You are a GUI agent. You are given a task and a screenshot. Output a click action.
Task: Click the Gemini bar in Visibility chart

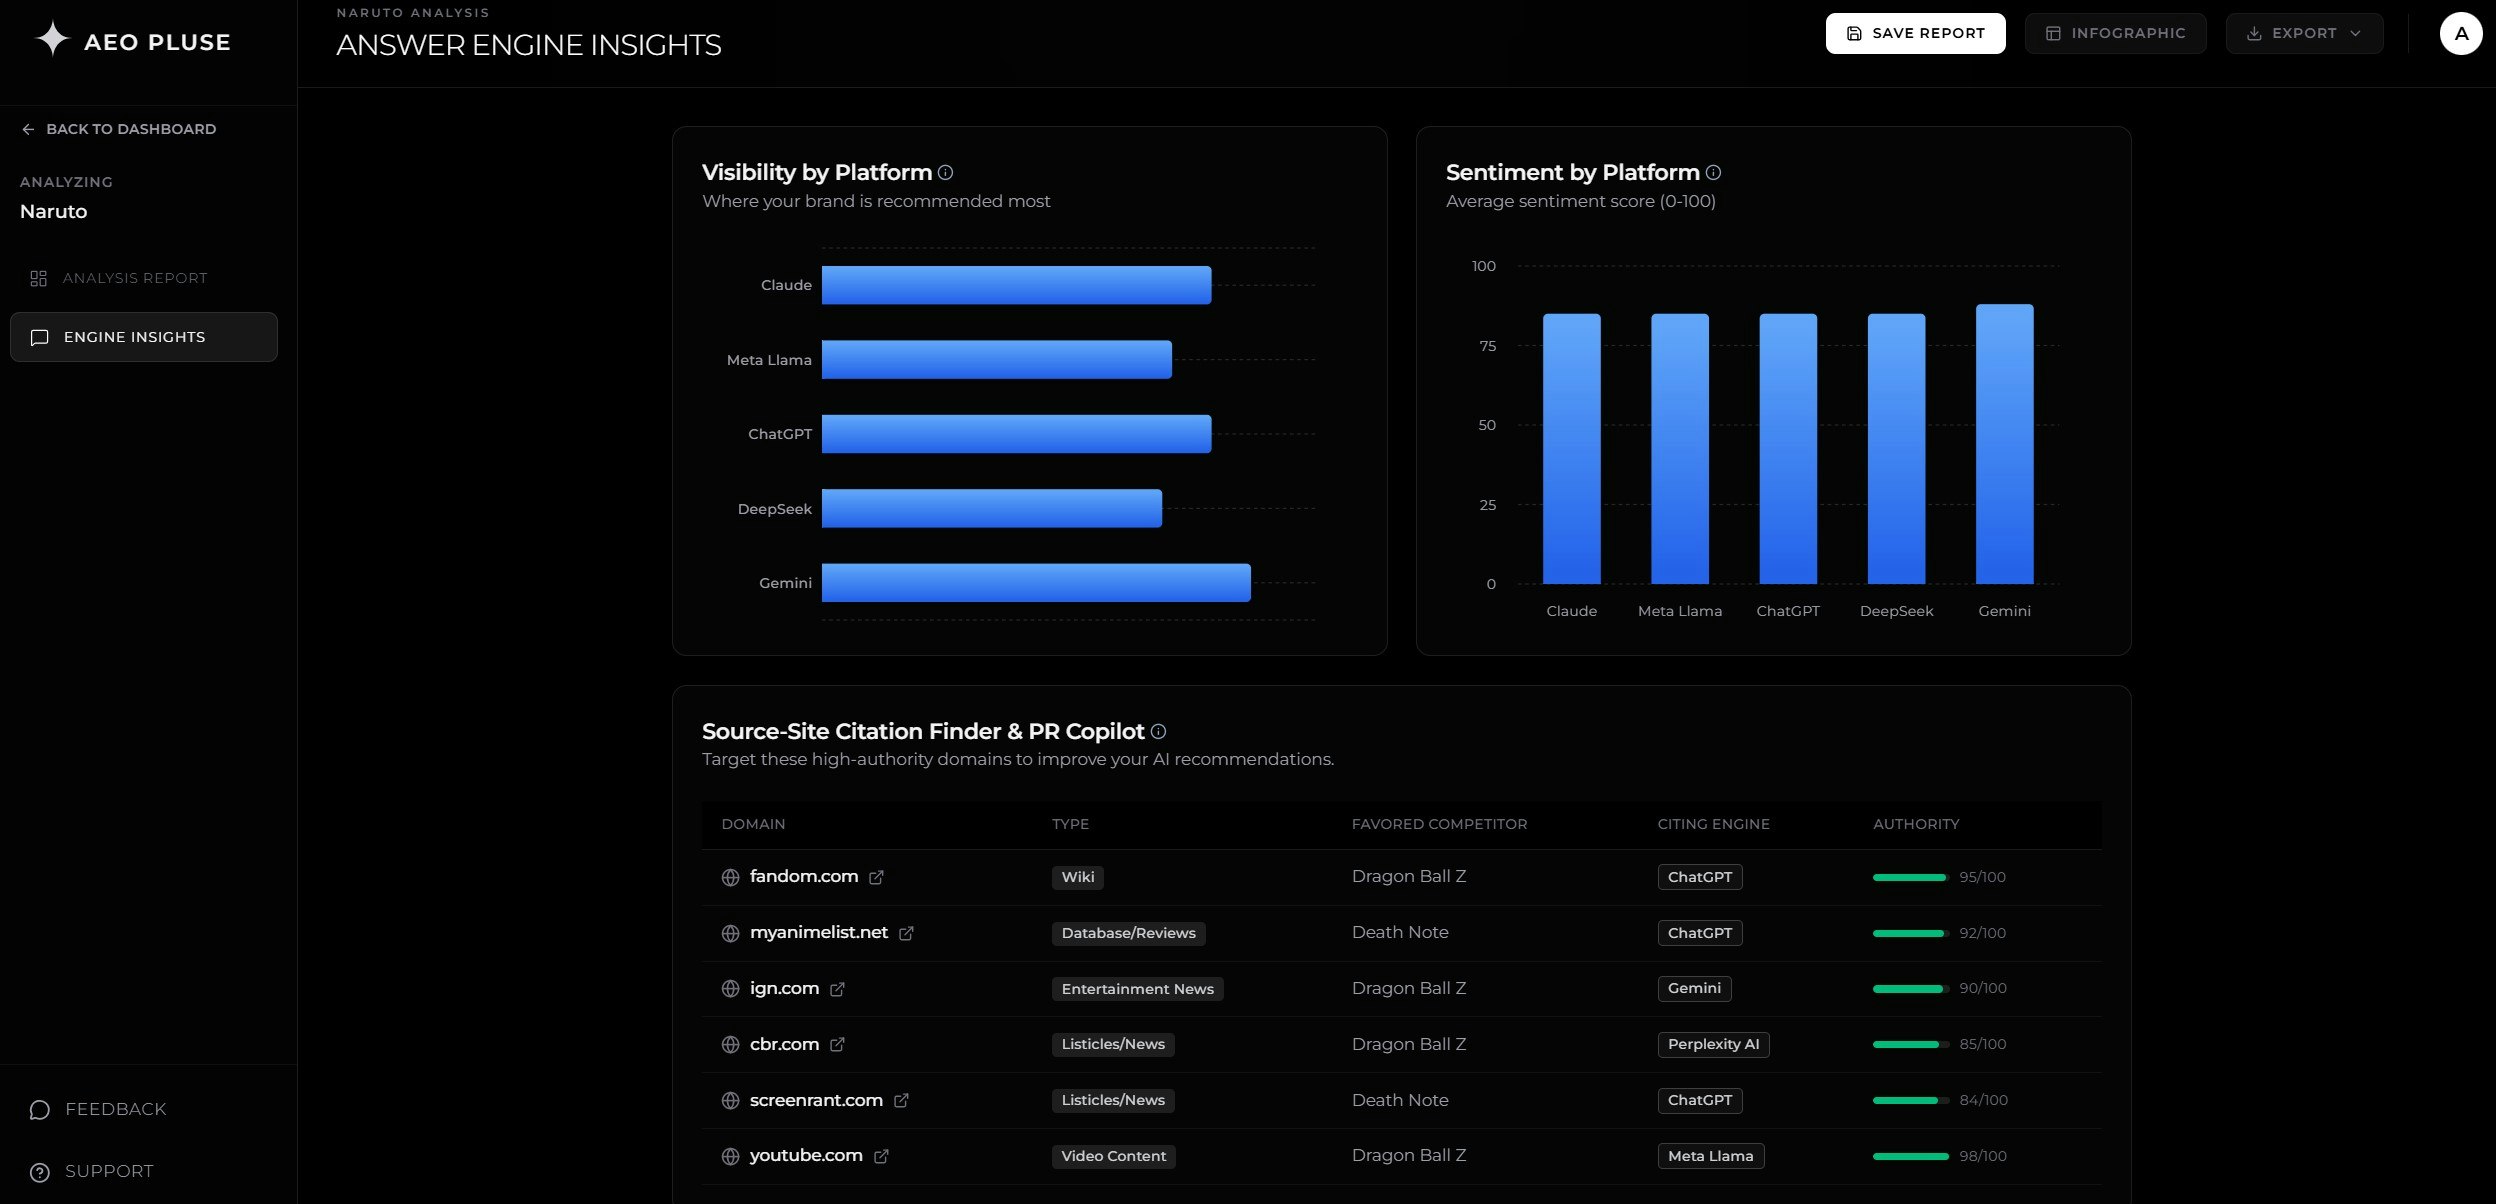(x=1036, y=583)
